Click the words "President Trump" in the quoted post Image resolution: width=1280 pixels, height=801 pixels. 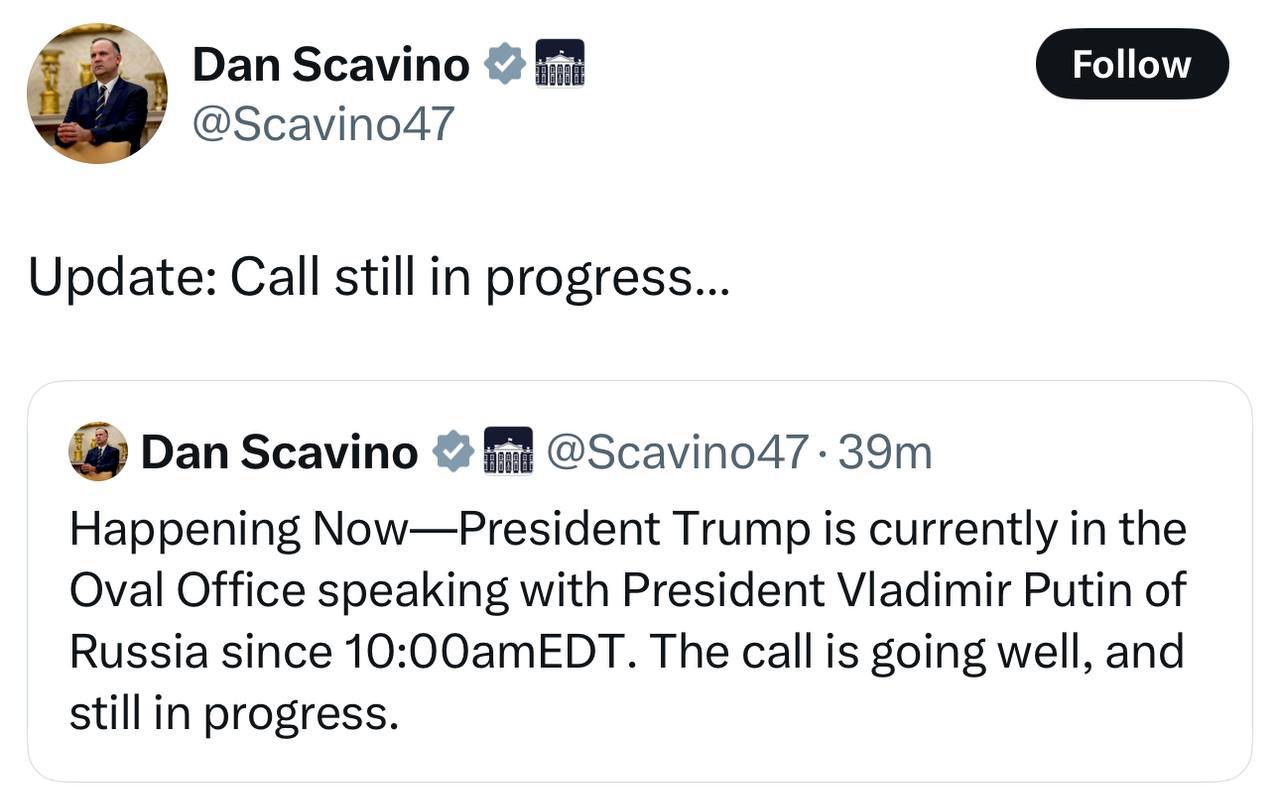click(x=635, y=530)
